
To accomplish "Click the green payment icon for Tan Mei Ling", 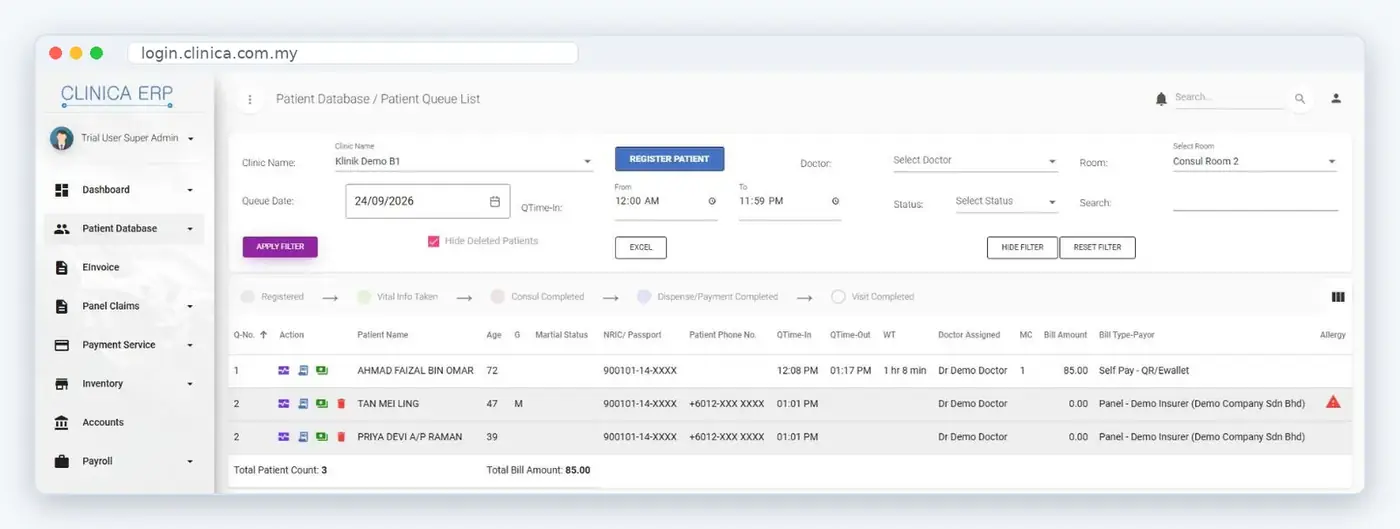I will [322, 404].
